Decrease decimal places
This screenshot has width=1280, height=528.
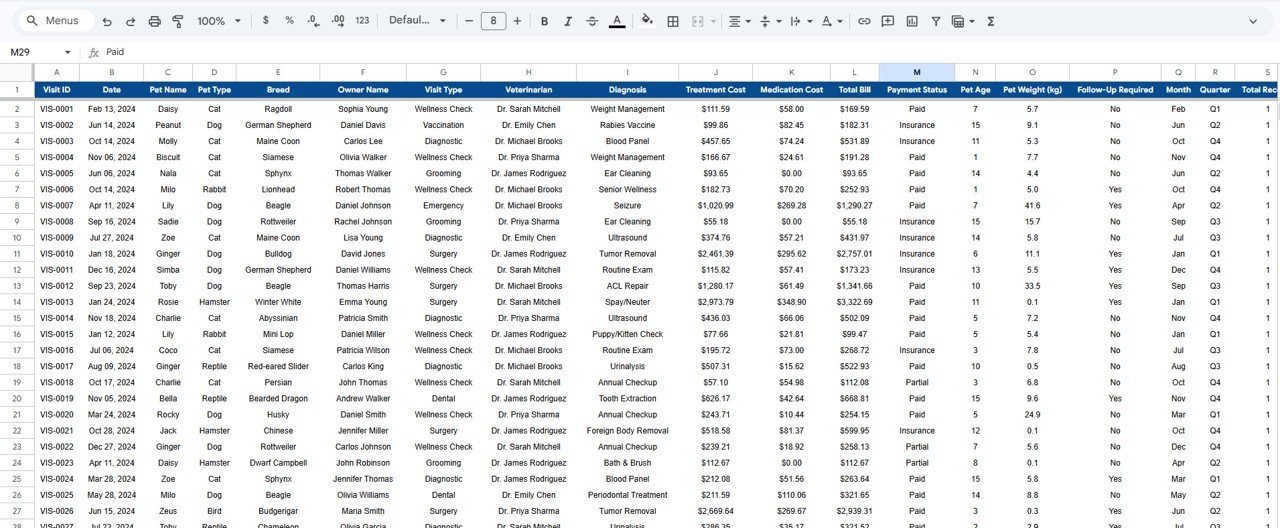tap(313, 21)
